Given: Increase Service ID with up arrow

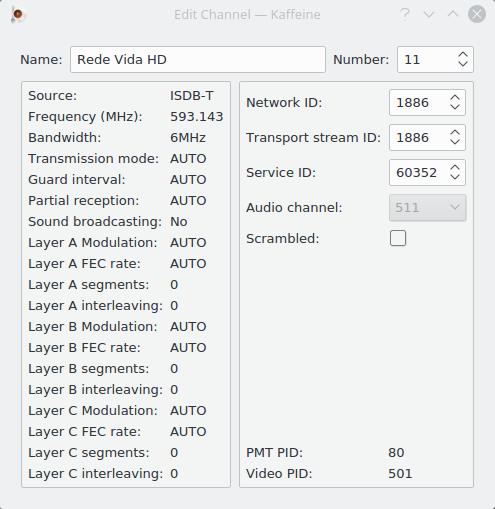Looking at the screenshot, I should pos(455,168).
